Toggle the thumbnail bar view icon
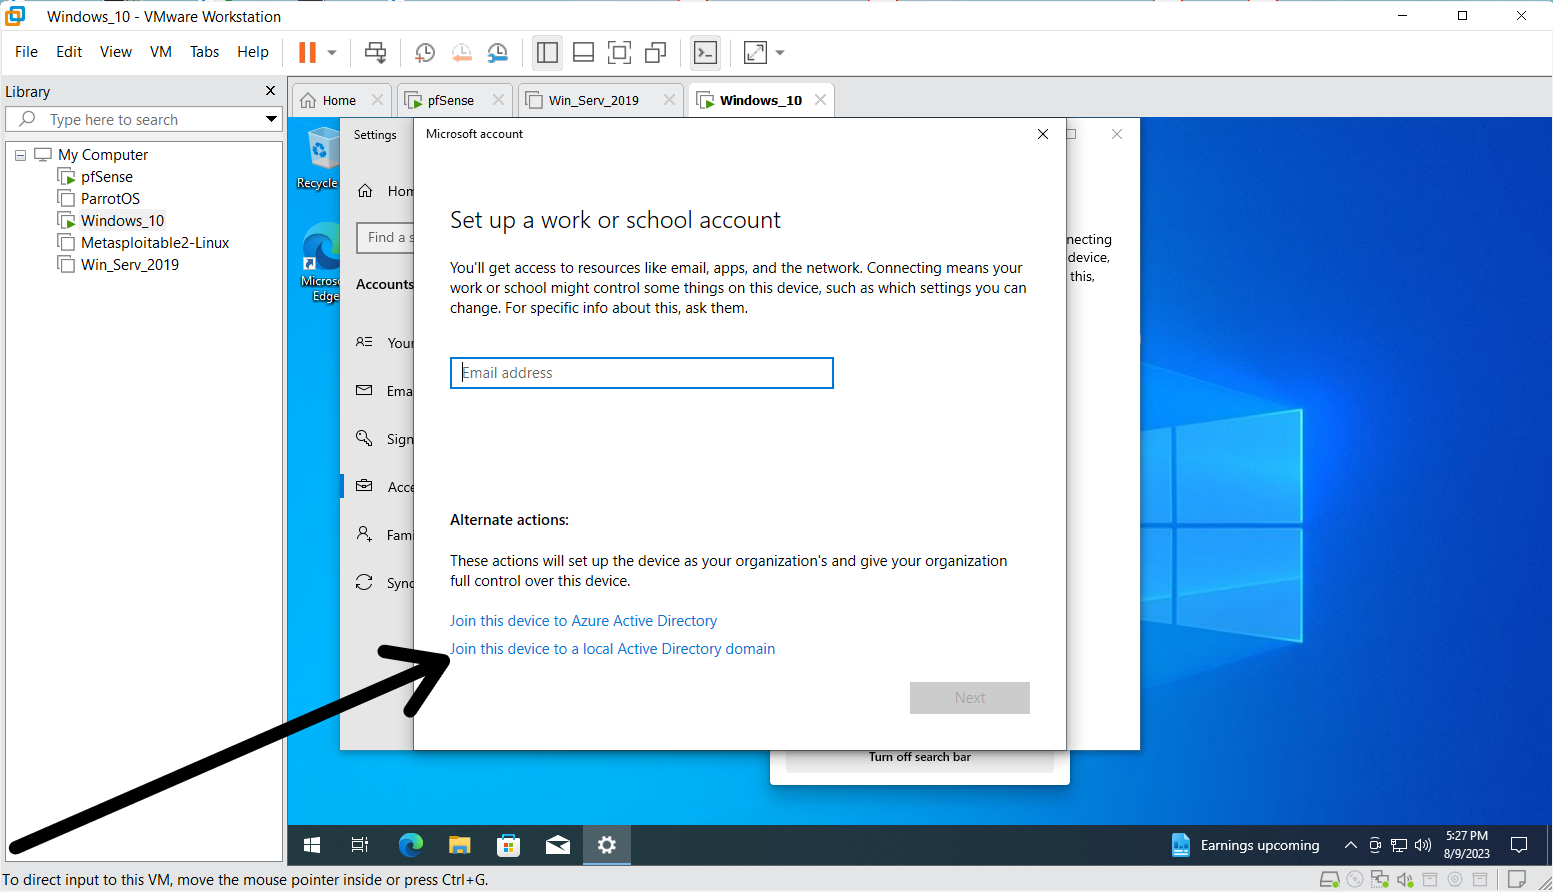The height and width of the screenshot is (892, 1553). [584, 52]
